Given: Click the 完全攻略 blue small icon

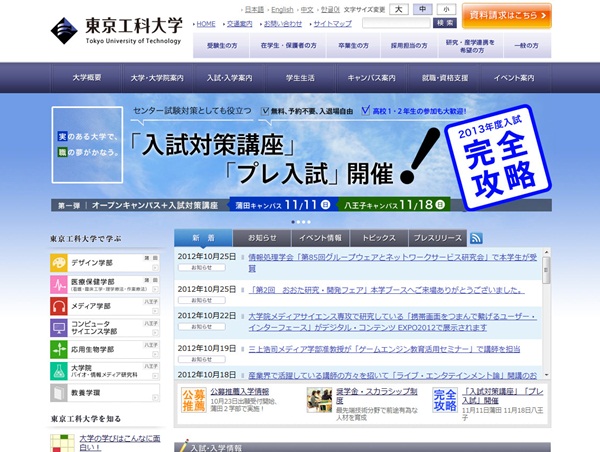Looking at the screenshot, I should pyautogui.click(x=445, y=400).
